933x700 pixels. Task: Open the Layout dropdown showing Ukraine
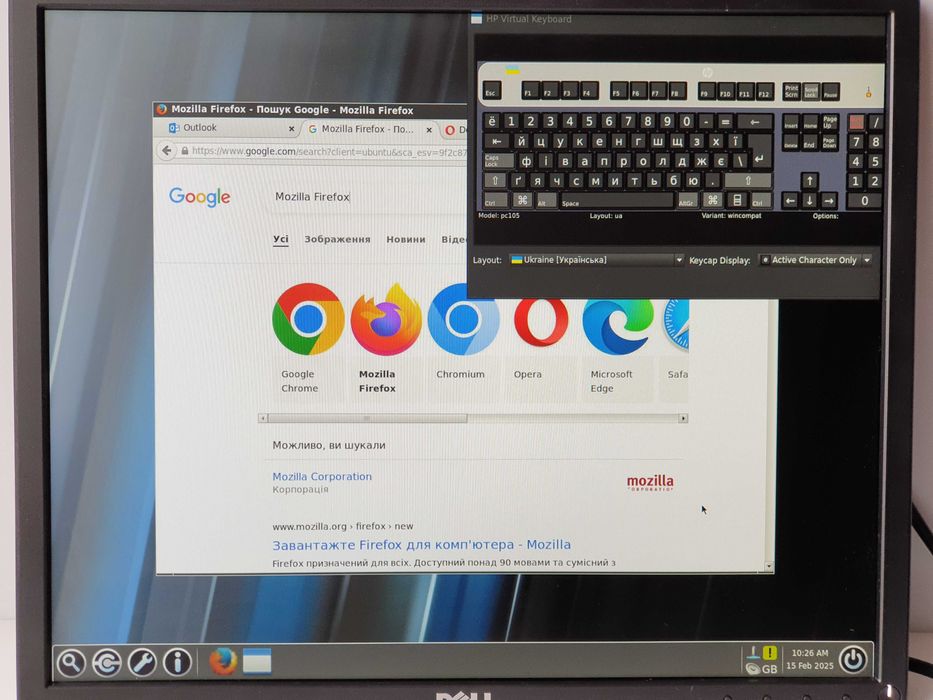[x=596, y=260]
